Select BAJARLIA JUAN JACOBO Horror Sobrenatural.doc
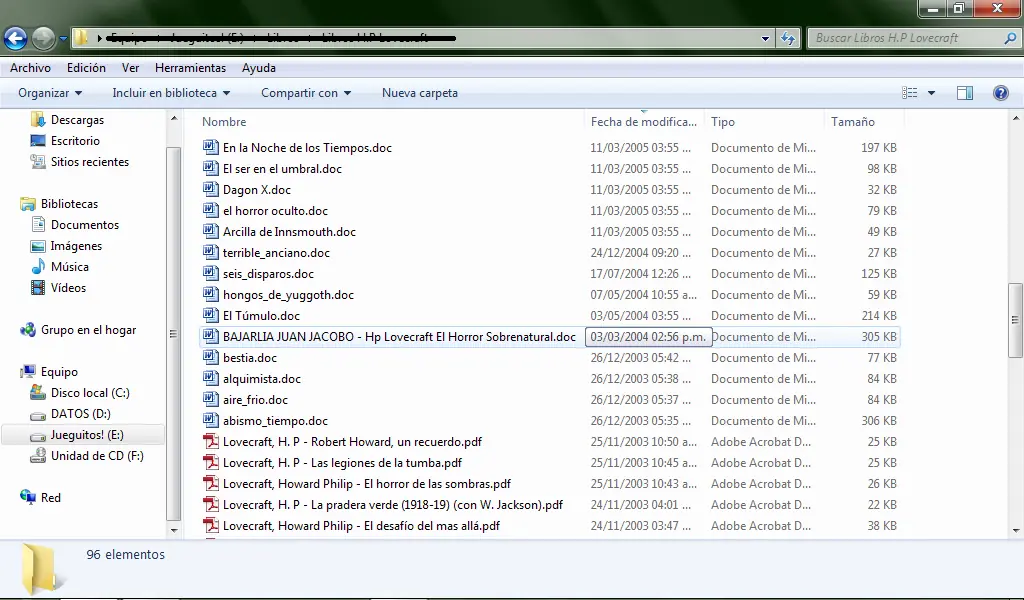This screenshot has width=1024, height=600. pos(399,337)
